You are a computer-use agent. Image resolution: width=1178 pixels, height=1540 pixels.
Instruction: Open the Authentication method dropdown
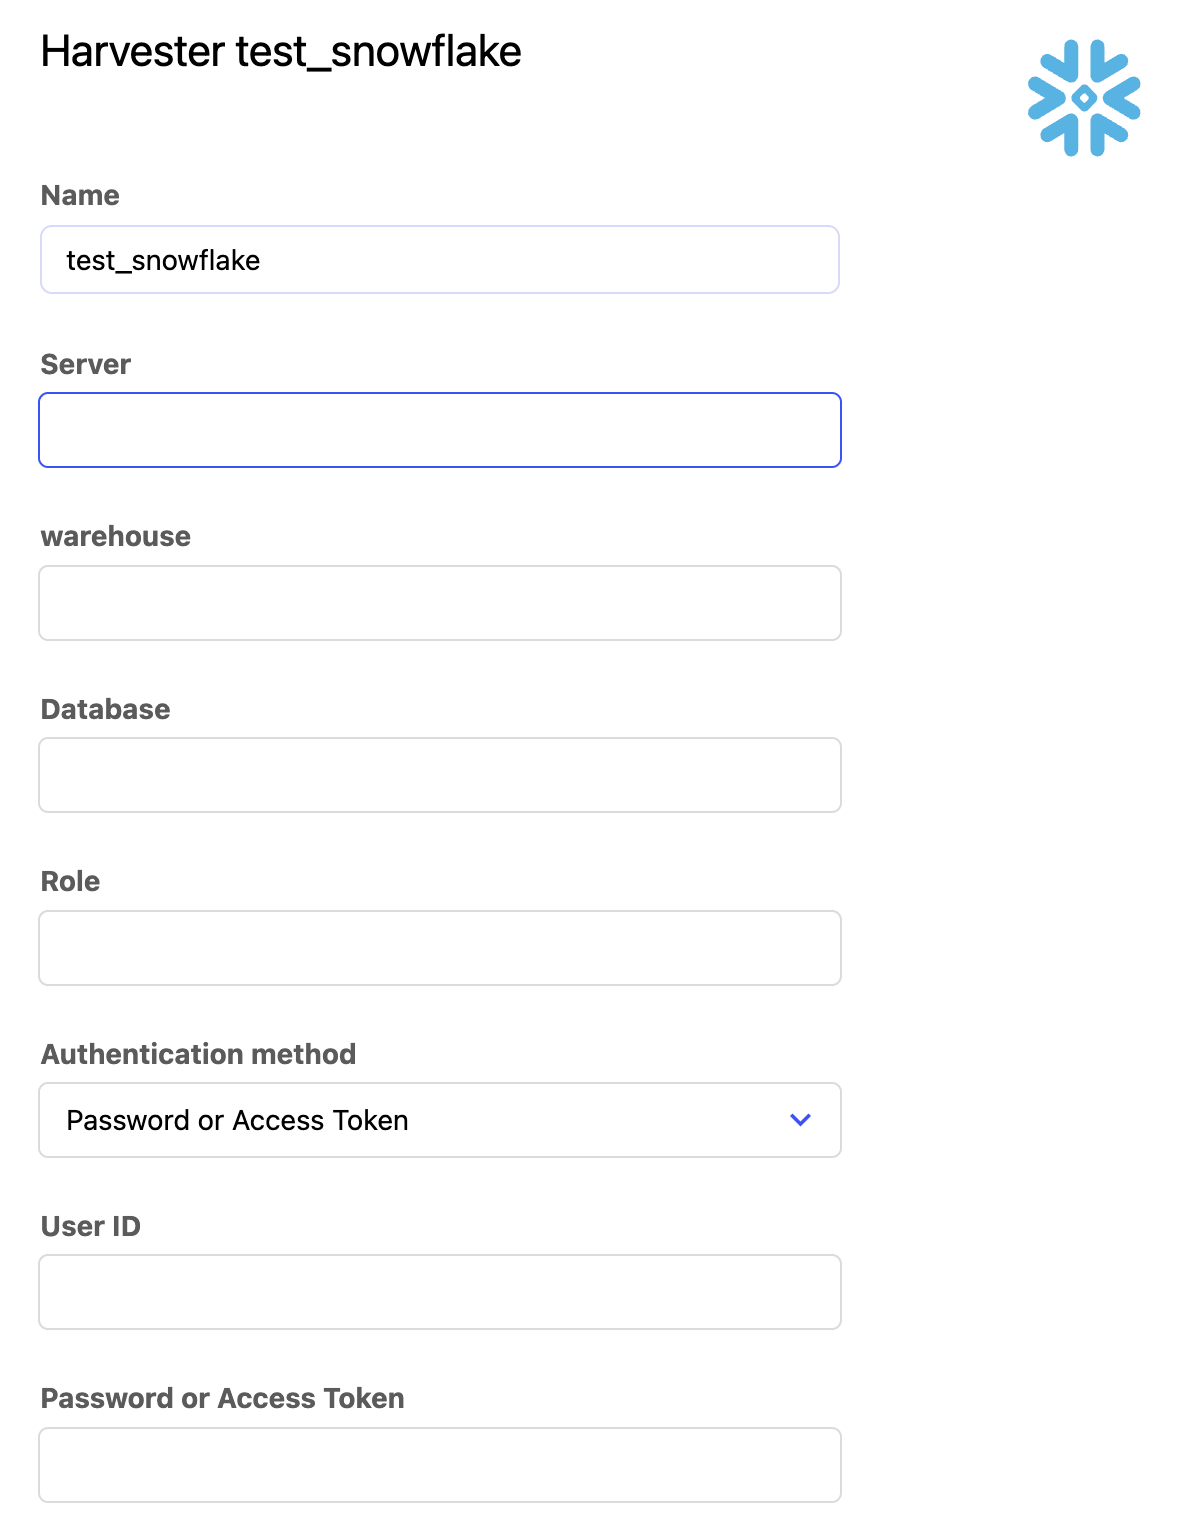click(439, 1120)
